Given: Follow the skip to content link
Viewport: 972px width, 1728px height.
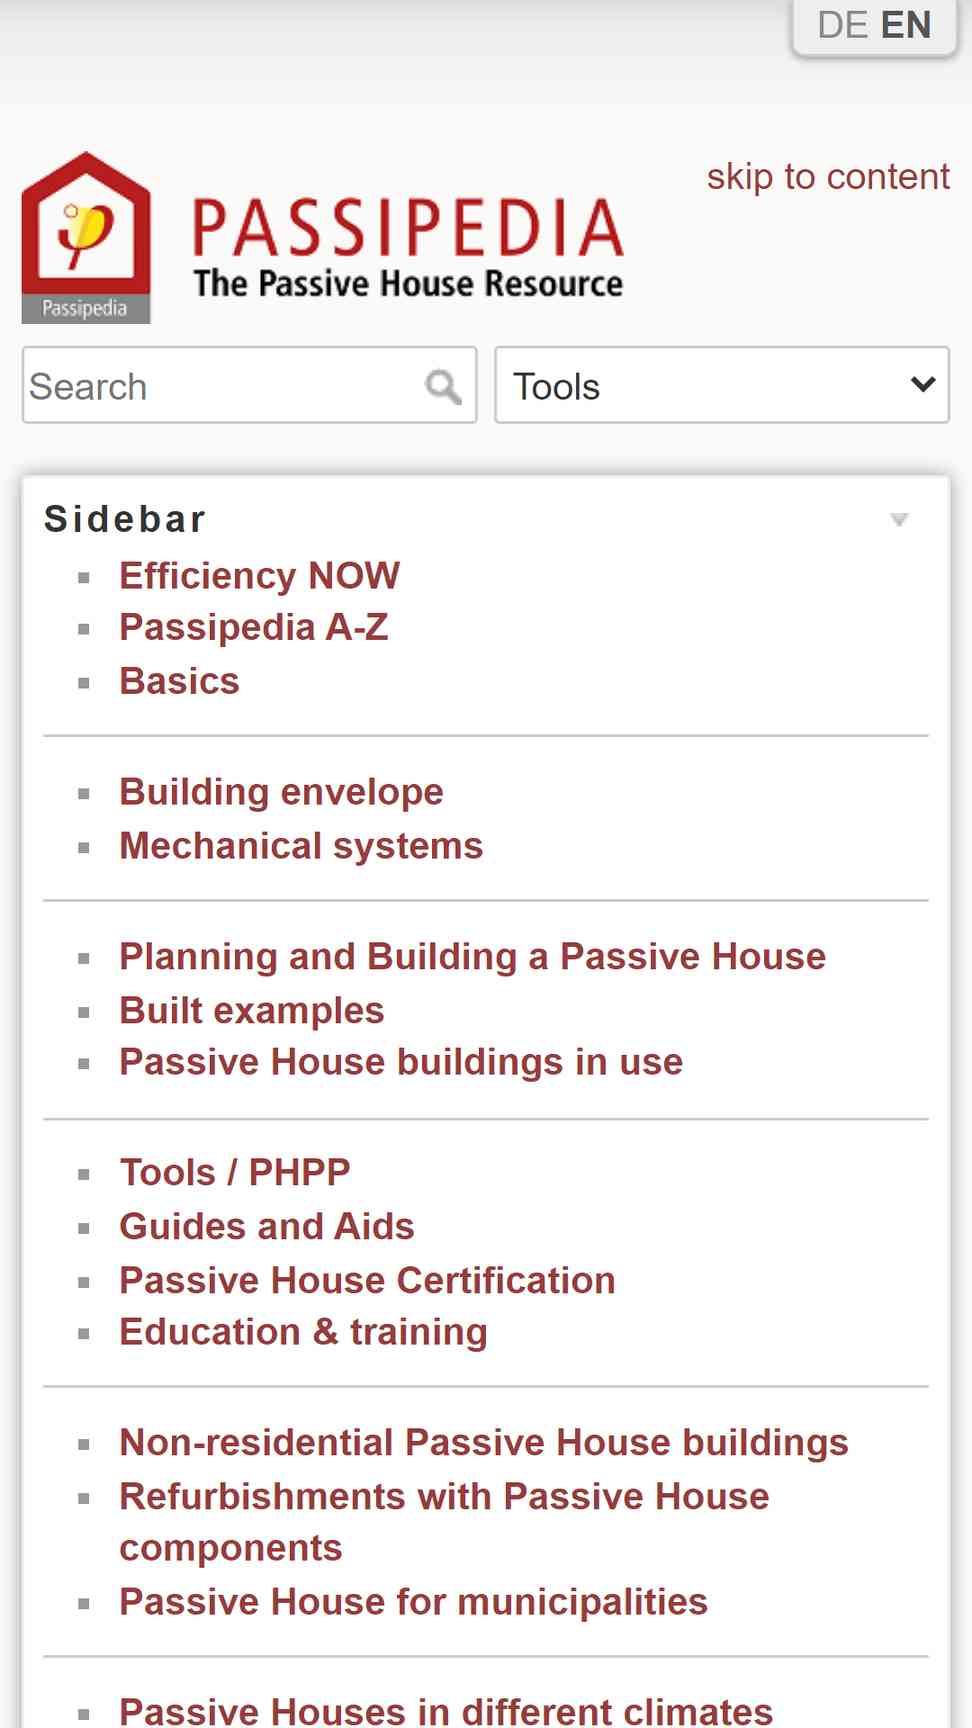Looking at the screenshot, I should tap(828, 176).
